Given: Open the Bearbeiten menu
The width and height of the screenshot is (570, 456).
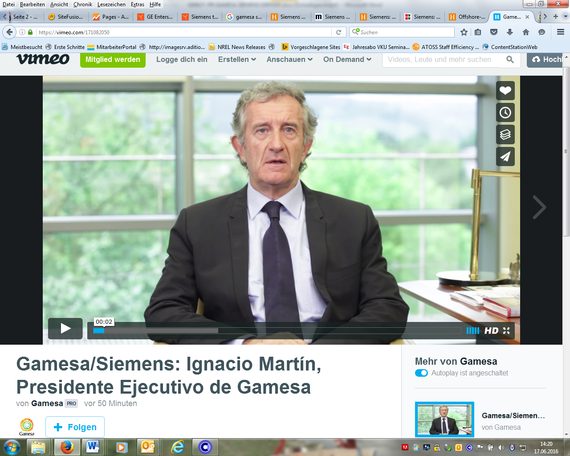Looking at the screenshot, I should [32, 4].
